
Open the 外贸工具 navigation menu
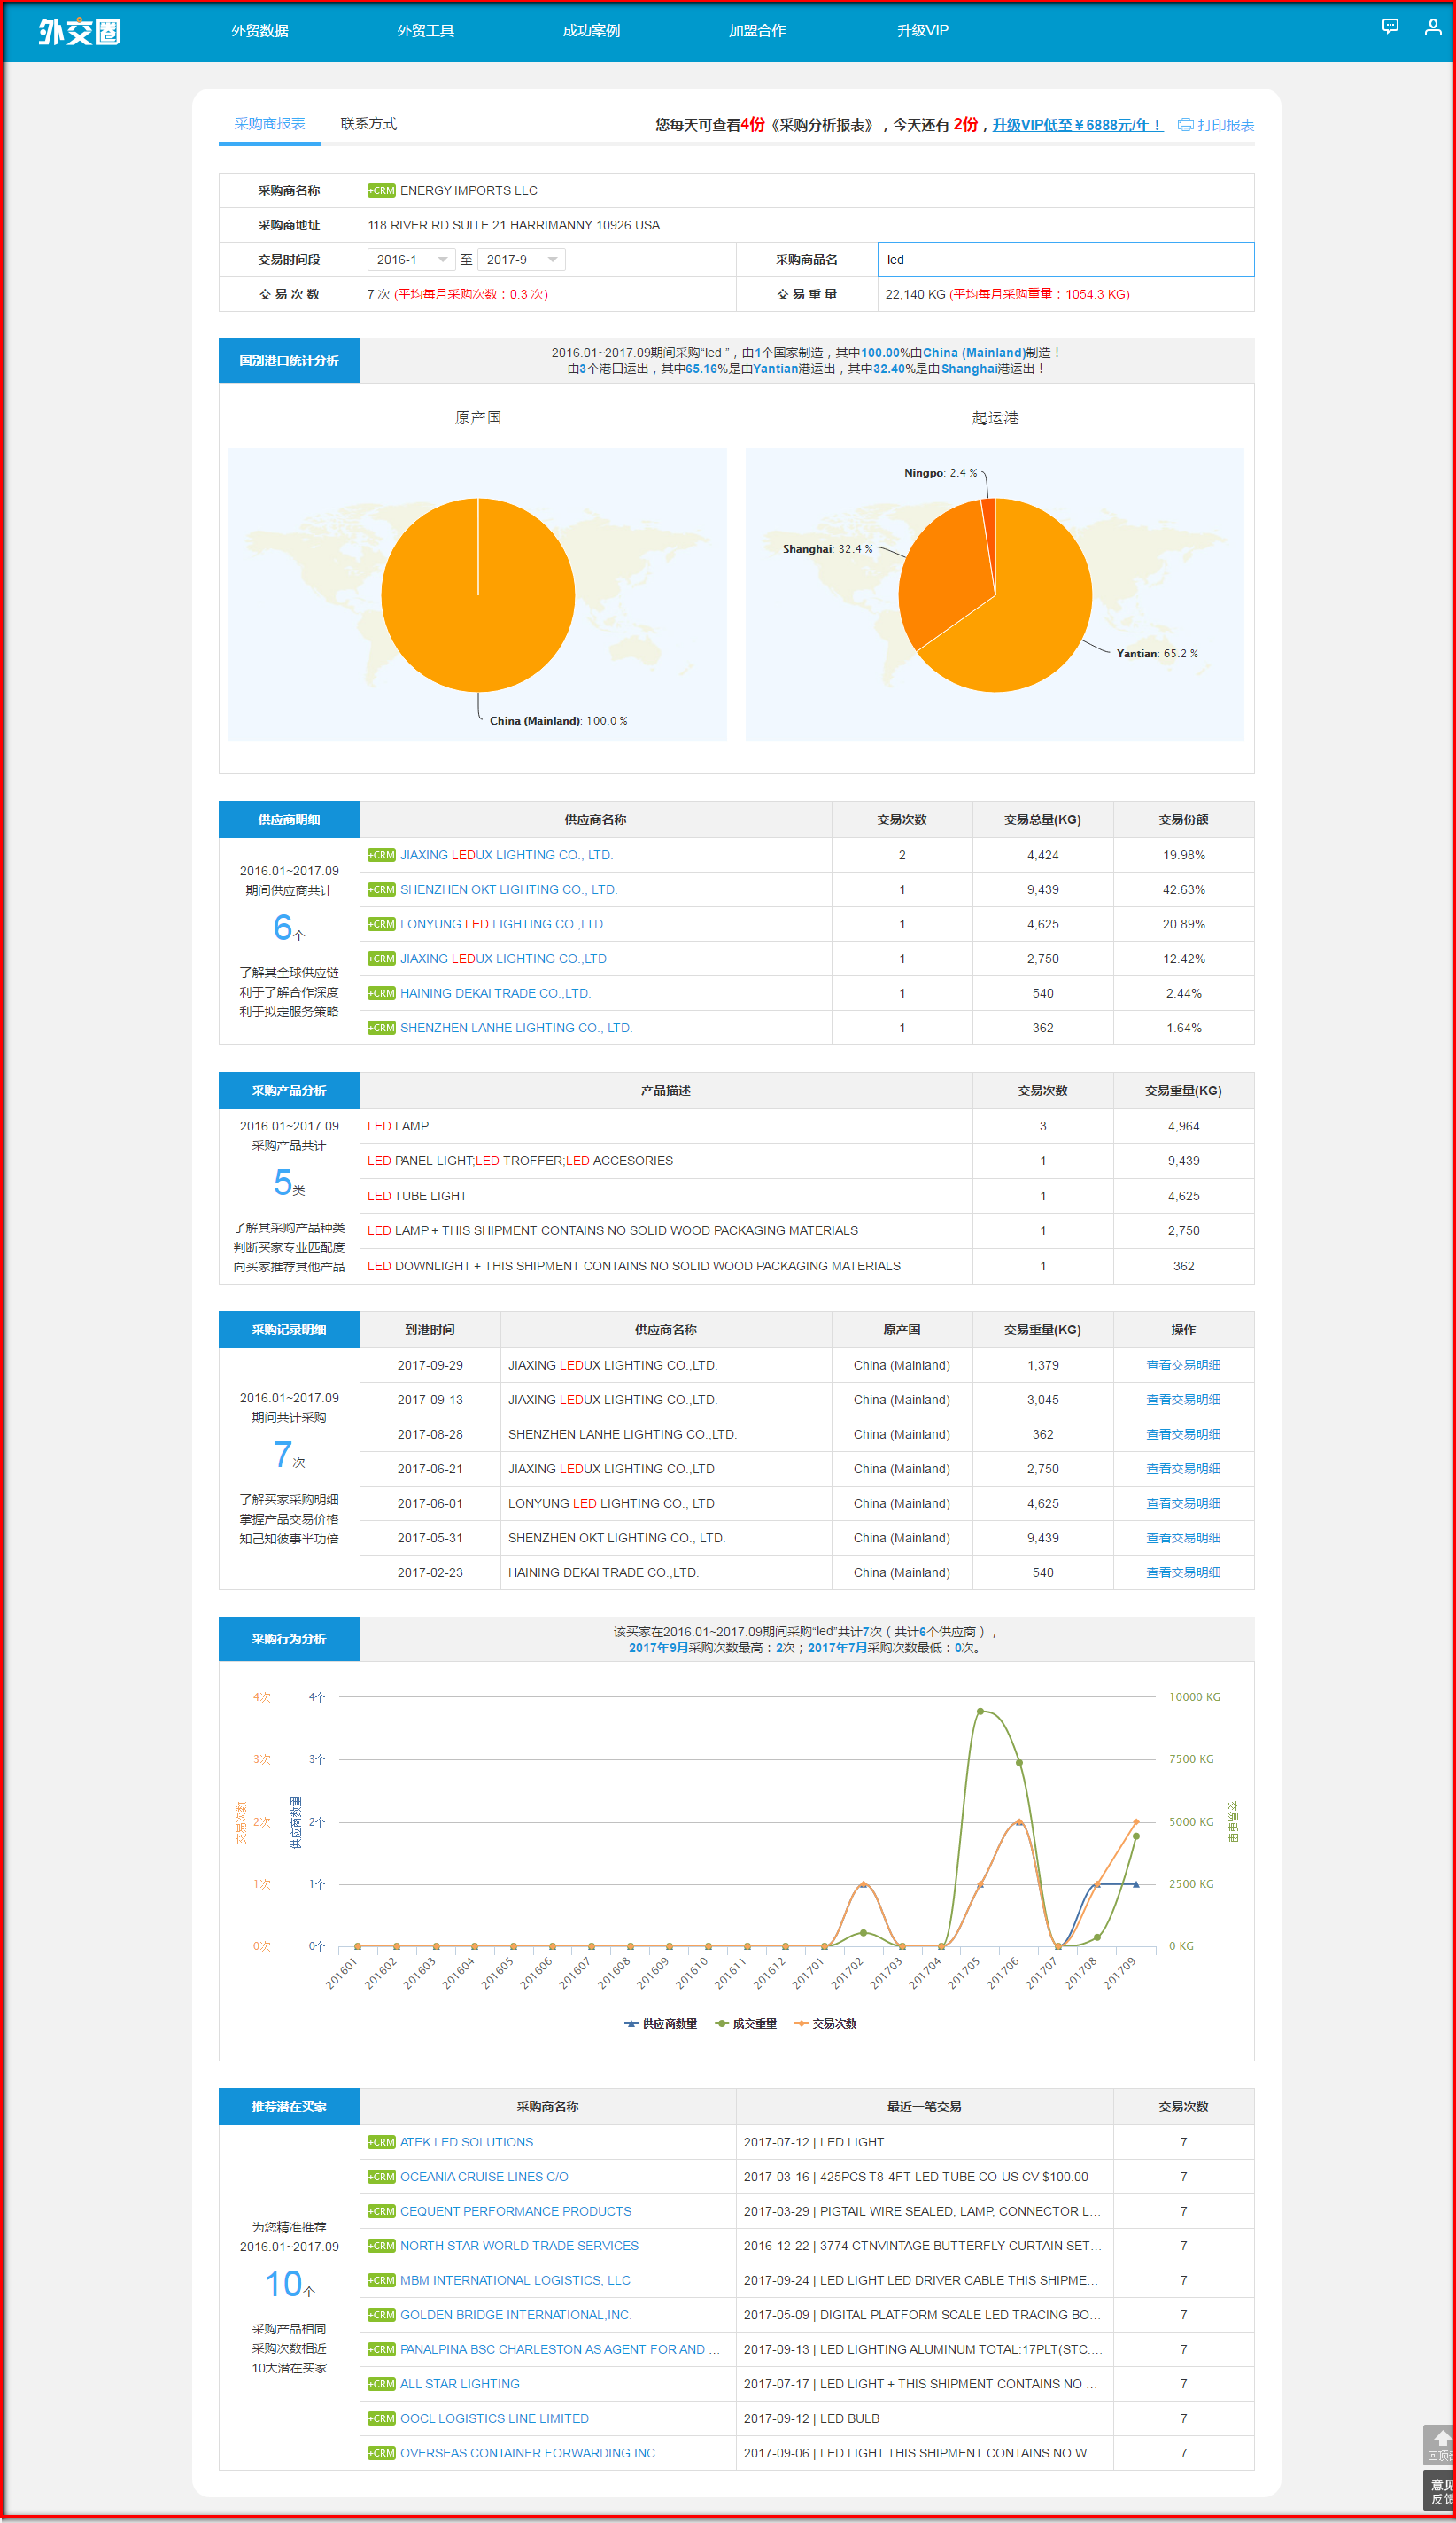[x=425, y=31]
